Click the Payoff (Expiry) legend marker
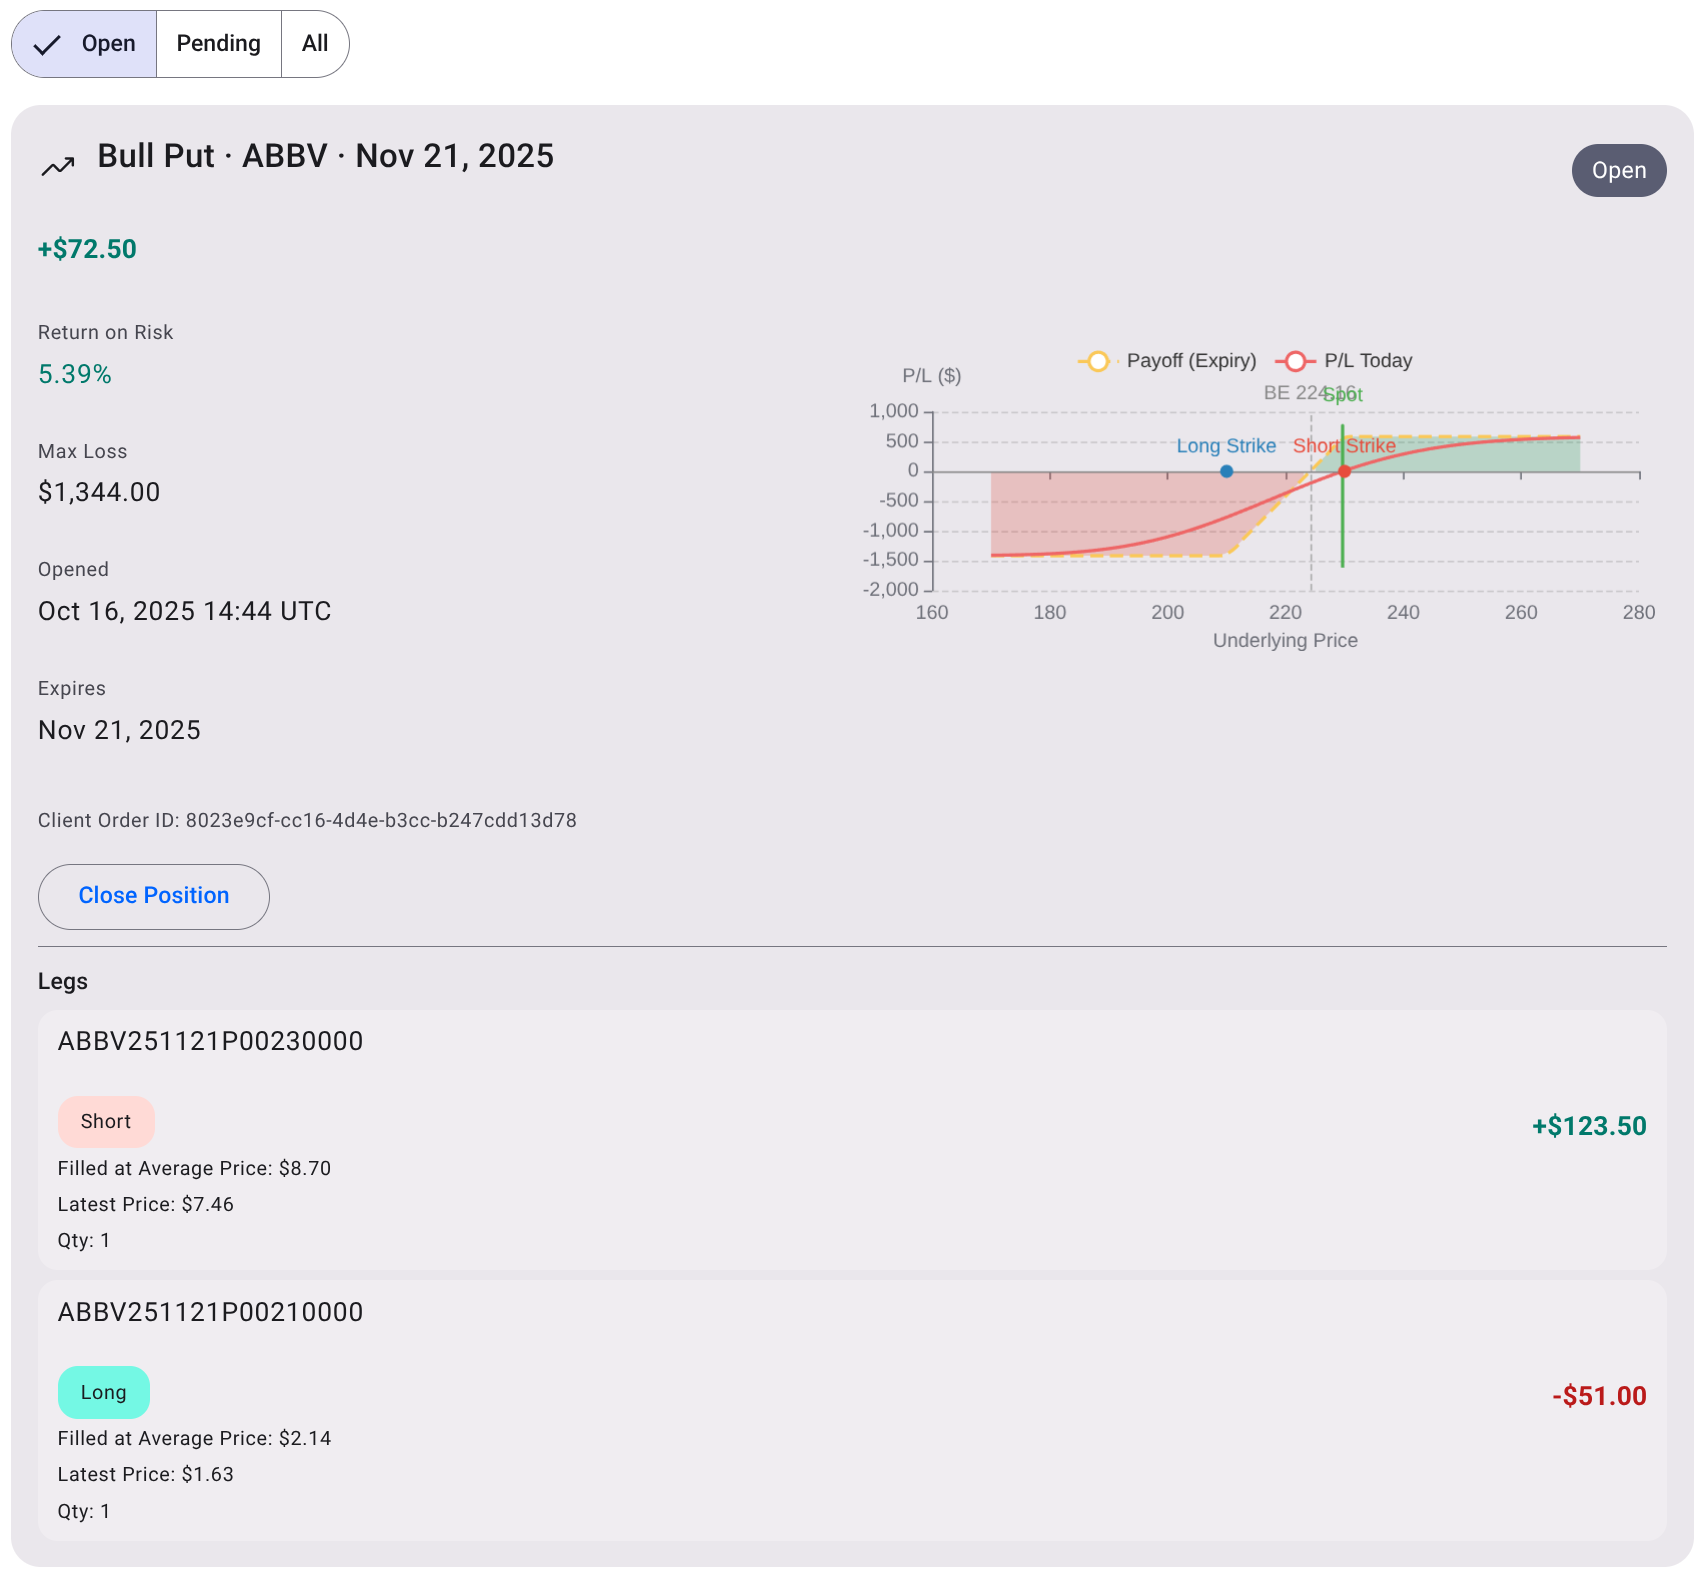This screenshot has height=1575, width=1705. pyautogui.click(x=1097, y=361)
